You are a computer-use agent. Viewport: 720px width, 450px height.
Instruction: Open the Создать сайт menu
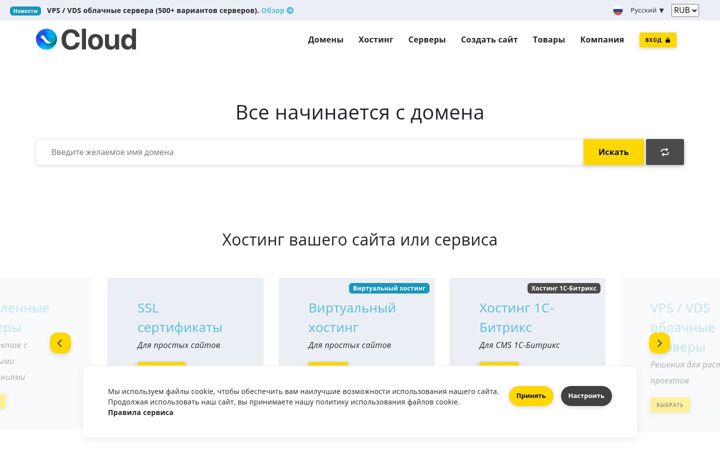[x=489, y=39]
